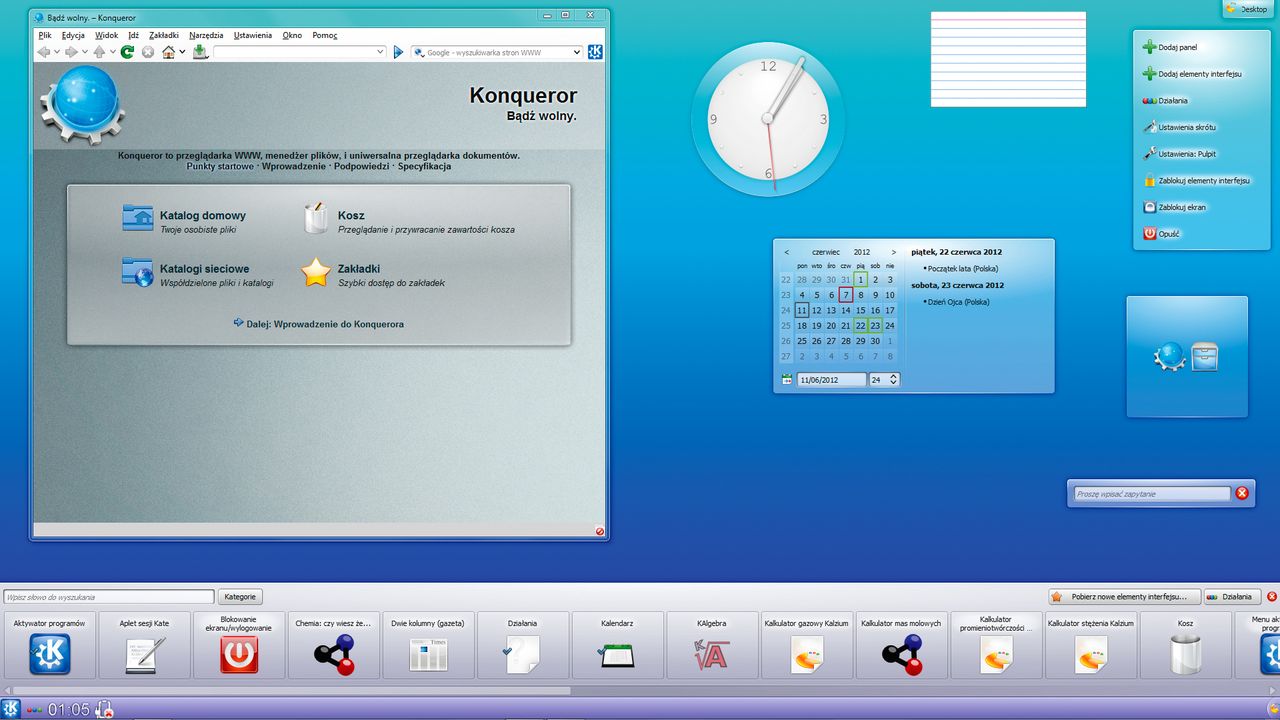Click the file cabinet icon in desktop widget

(1204, 357)
